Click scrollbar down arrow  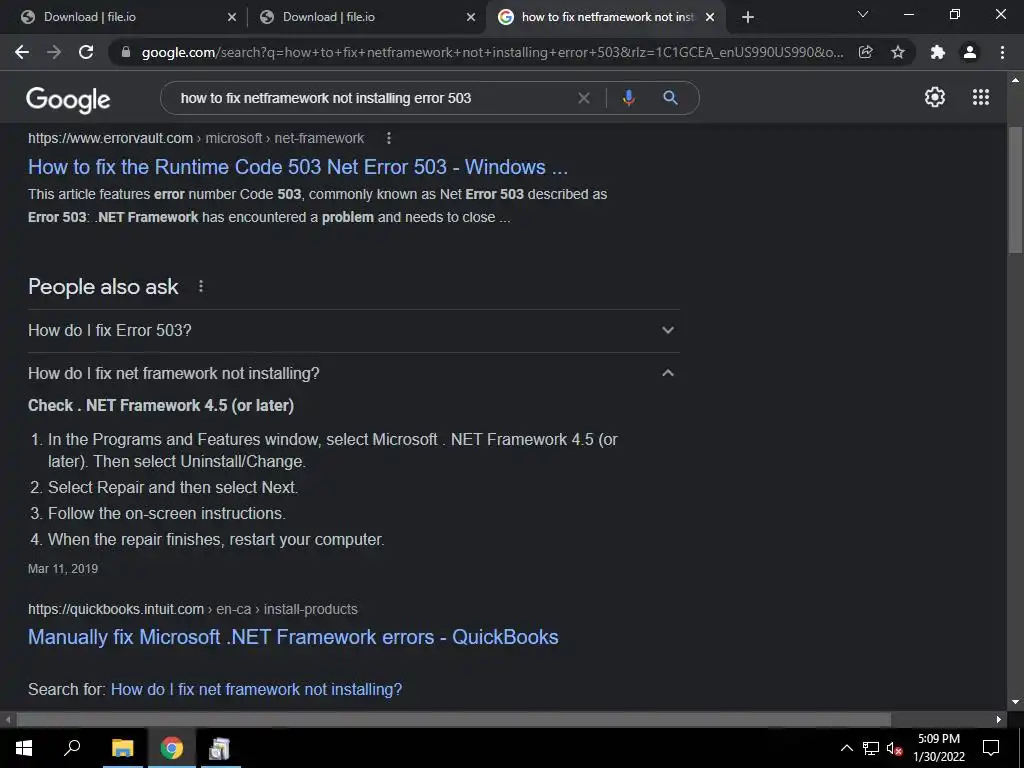point(1015,702)
